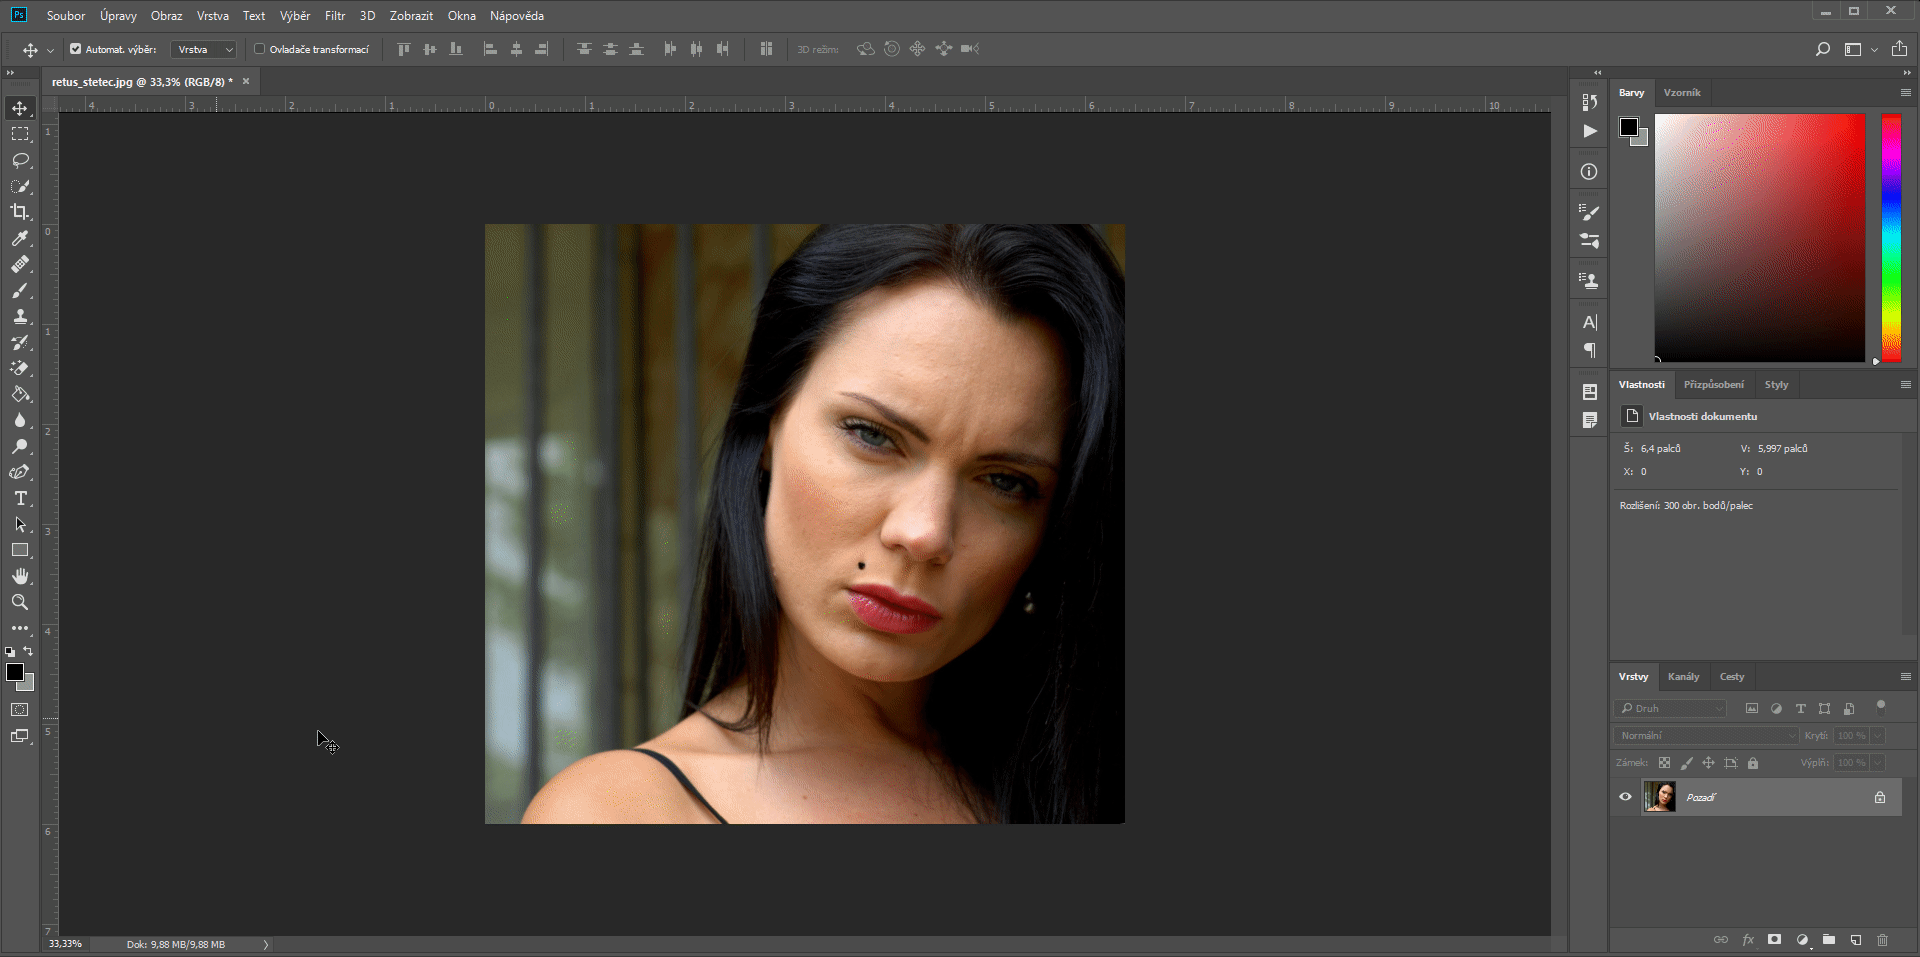Switch to the Kanály tab
Image resolution: width=1920 pixels, height=957 pixels.
tap(1684, 677)
